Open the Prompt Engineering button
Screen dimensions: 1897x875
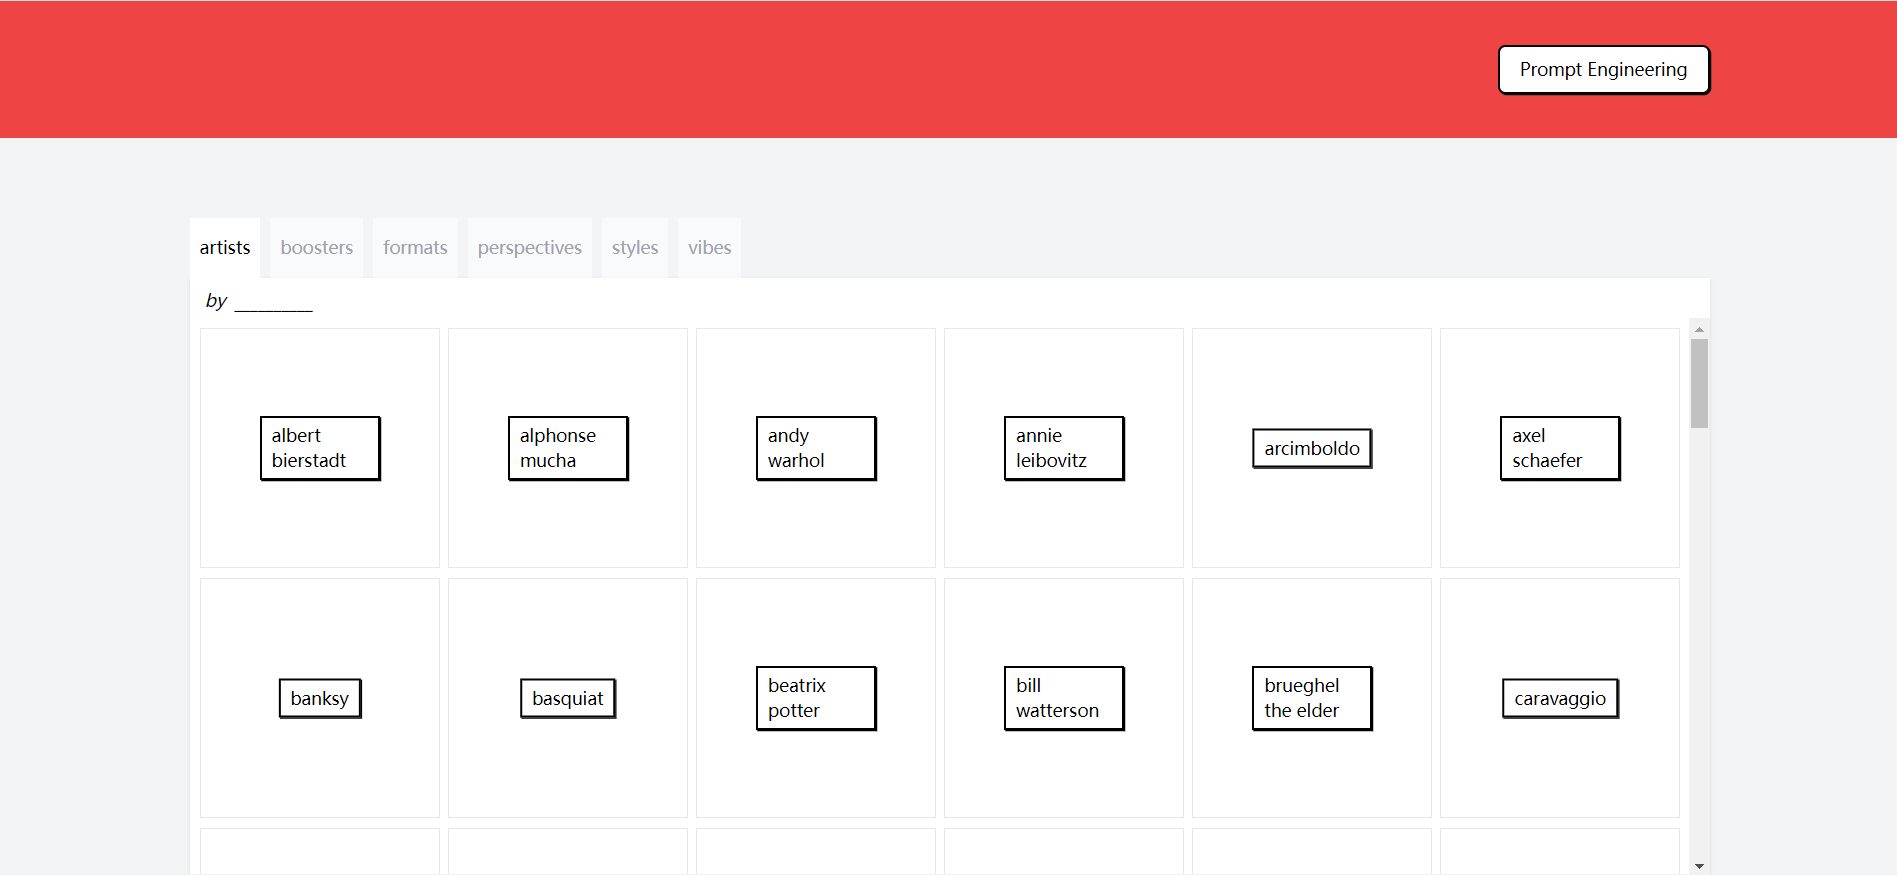(x=1603, y=70)
